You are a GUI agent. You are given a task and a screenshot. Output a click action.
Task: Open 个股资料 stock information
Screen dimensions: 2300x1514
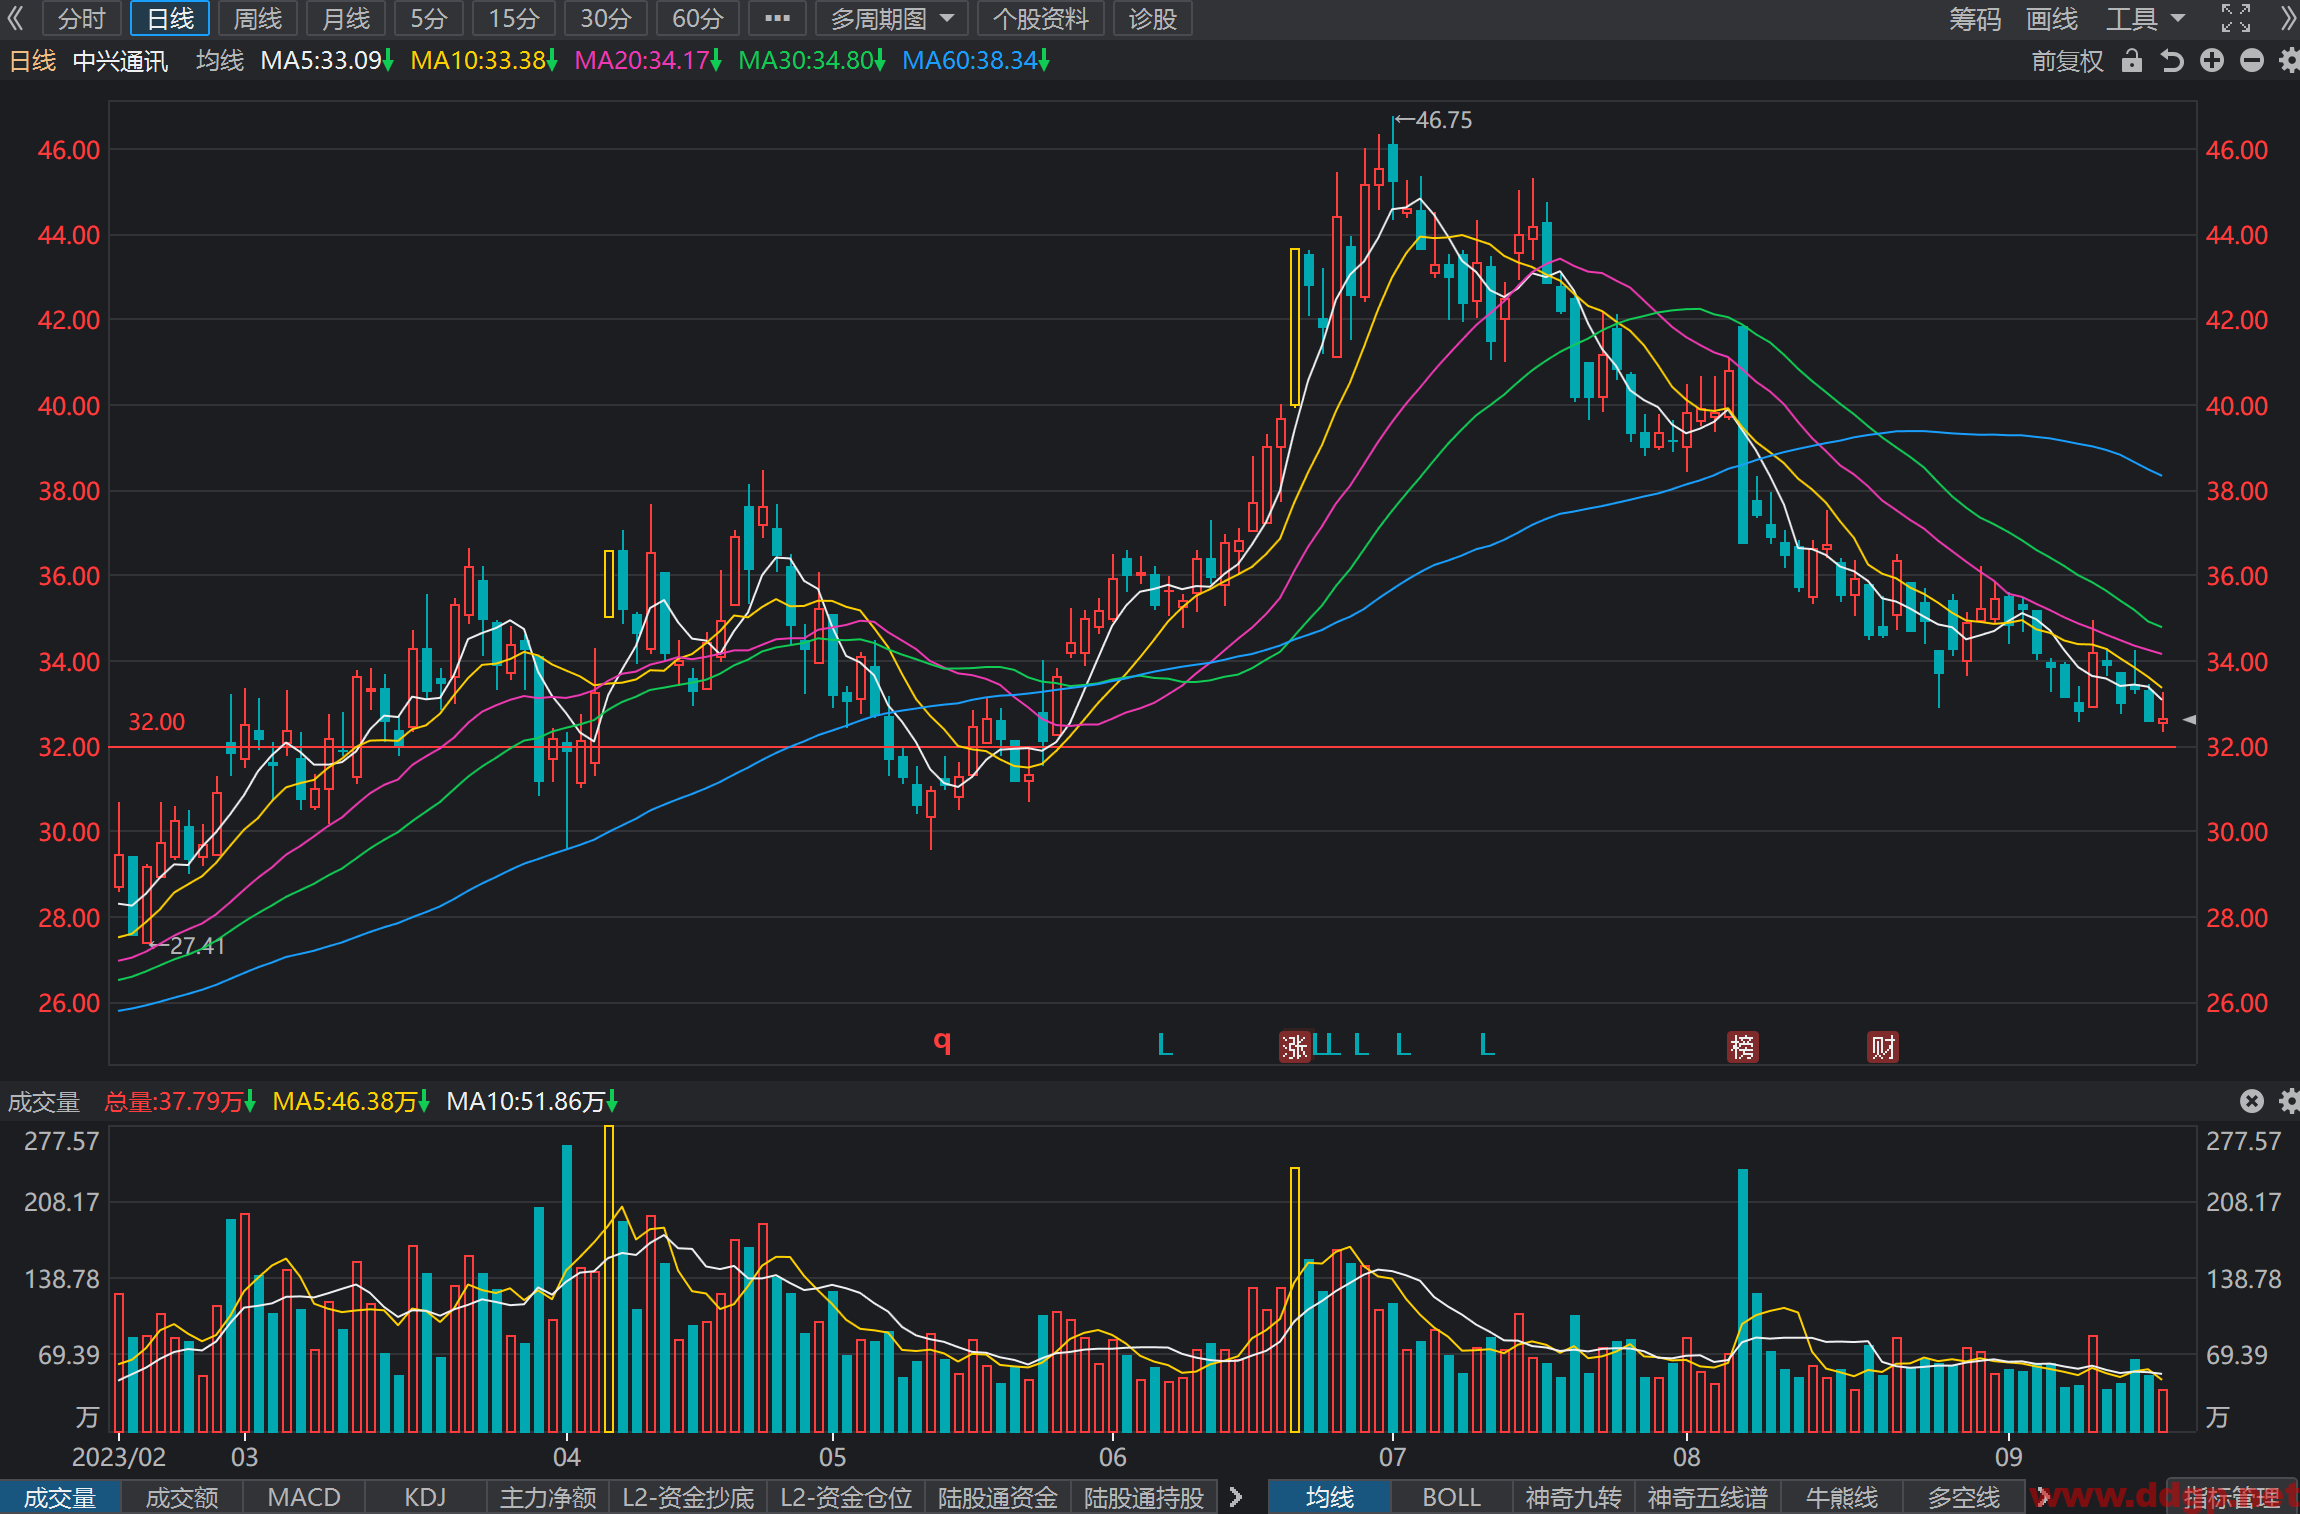pyautogui.click(x=1040, y=18)
